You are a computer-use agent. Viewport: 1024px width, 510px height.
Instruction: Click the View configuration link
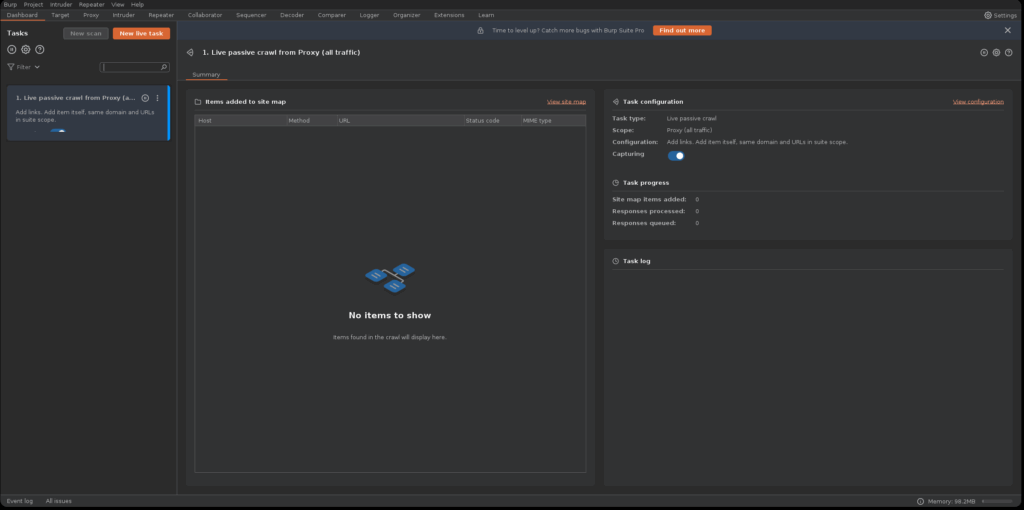pyautogui.click(x=978, y=102)
